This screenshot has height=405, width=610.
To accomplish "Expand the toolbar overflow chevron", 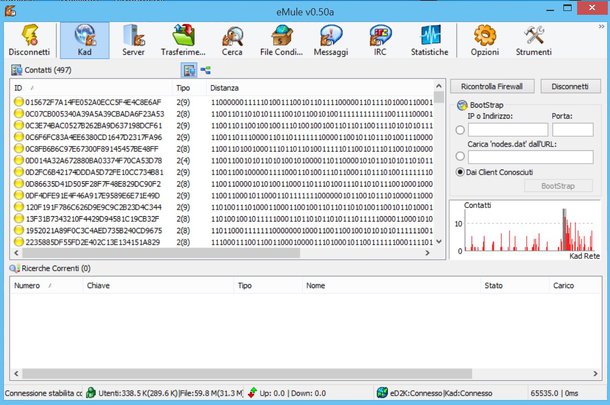I will click(x=601, y=26).
